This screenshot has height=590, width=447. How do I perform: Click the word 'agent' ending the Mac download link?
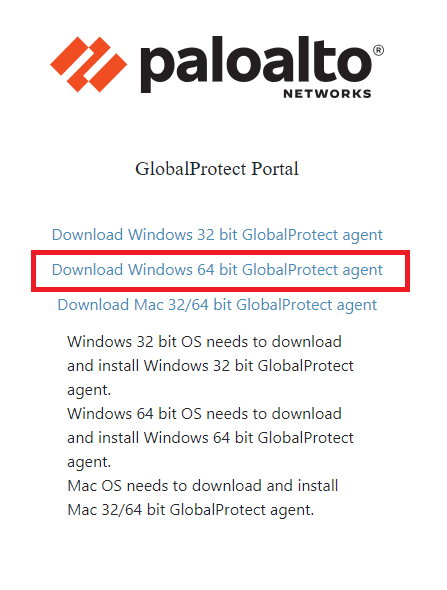(x=357, y=306)
